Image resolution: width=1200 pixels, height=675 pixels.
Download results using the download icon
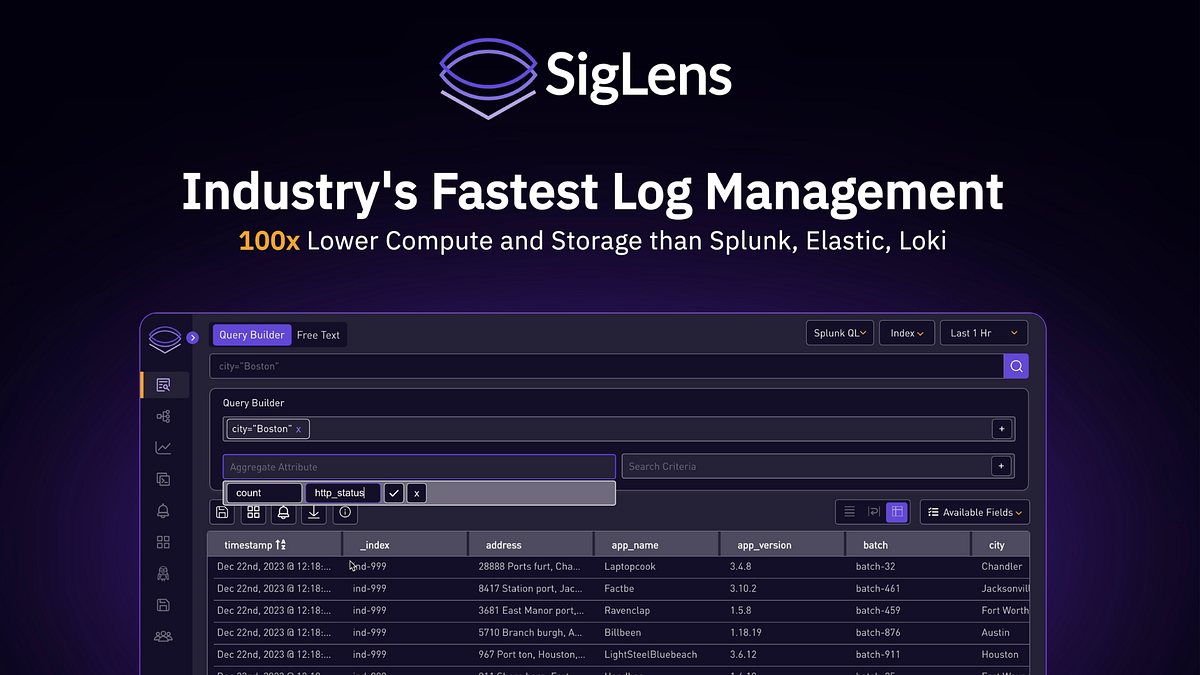313,512
